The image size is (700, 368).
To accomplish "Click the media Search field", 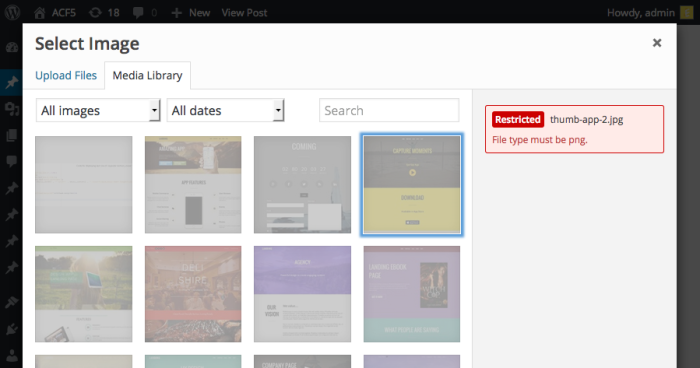I will tap(389, 110).
